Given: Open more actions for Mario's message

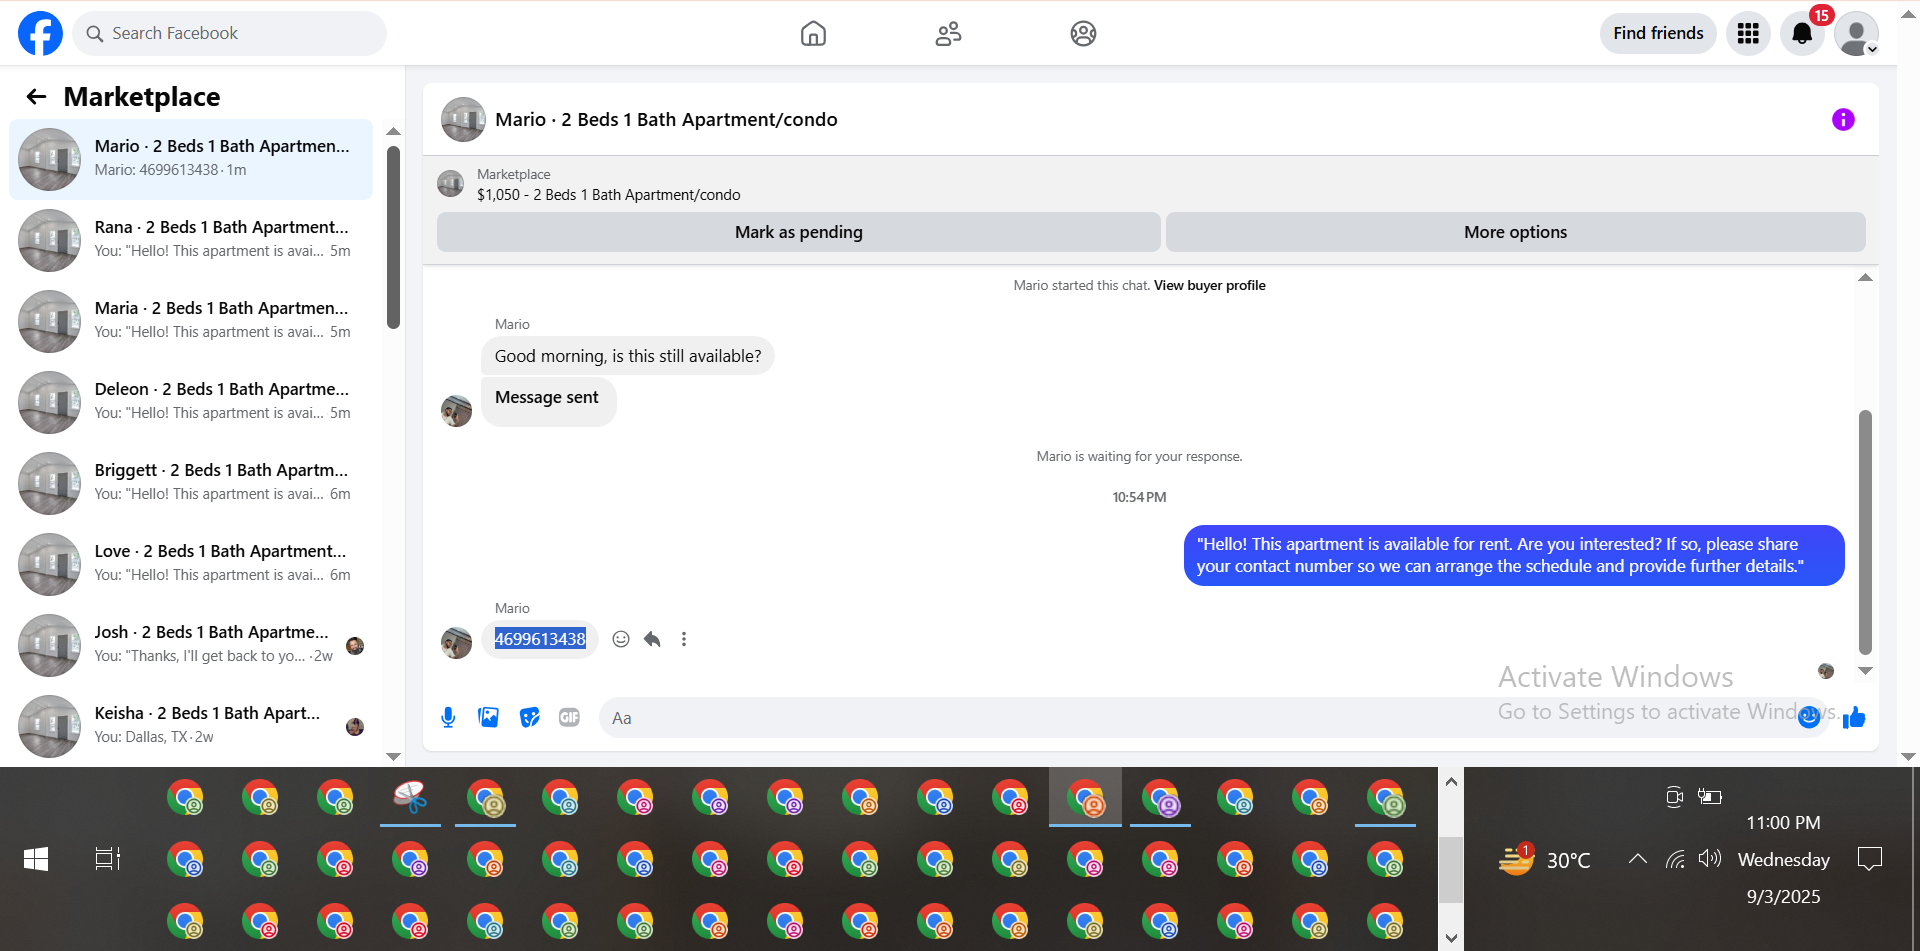Looking at the screenshot, I should coord(684,639).
